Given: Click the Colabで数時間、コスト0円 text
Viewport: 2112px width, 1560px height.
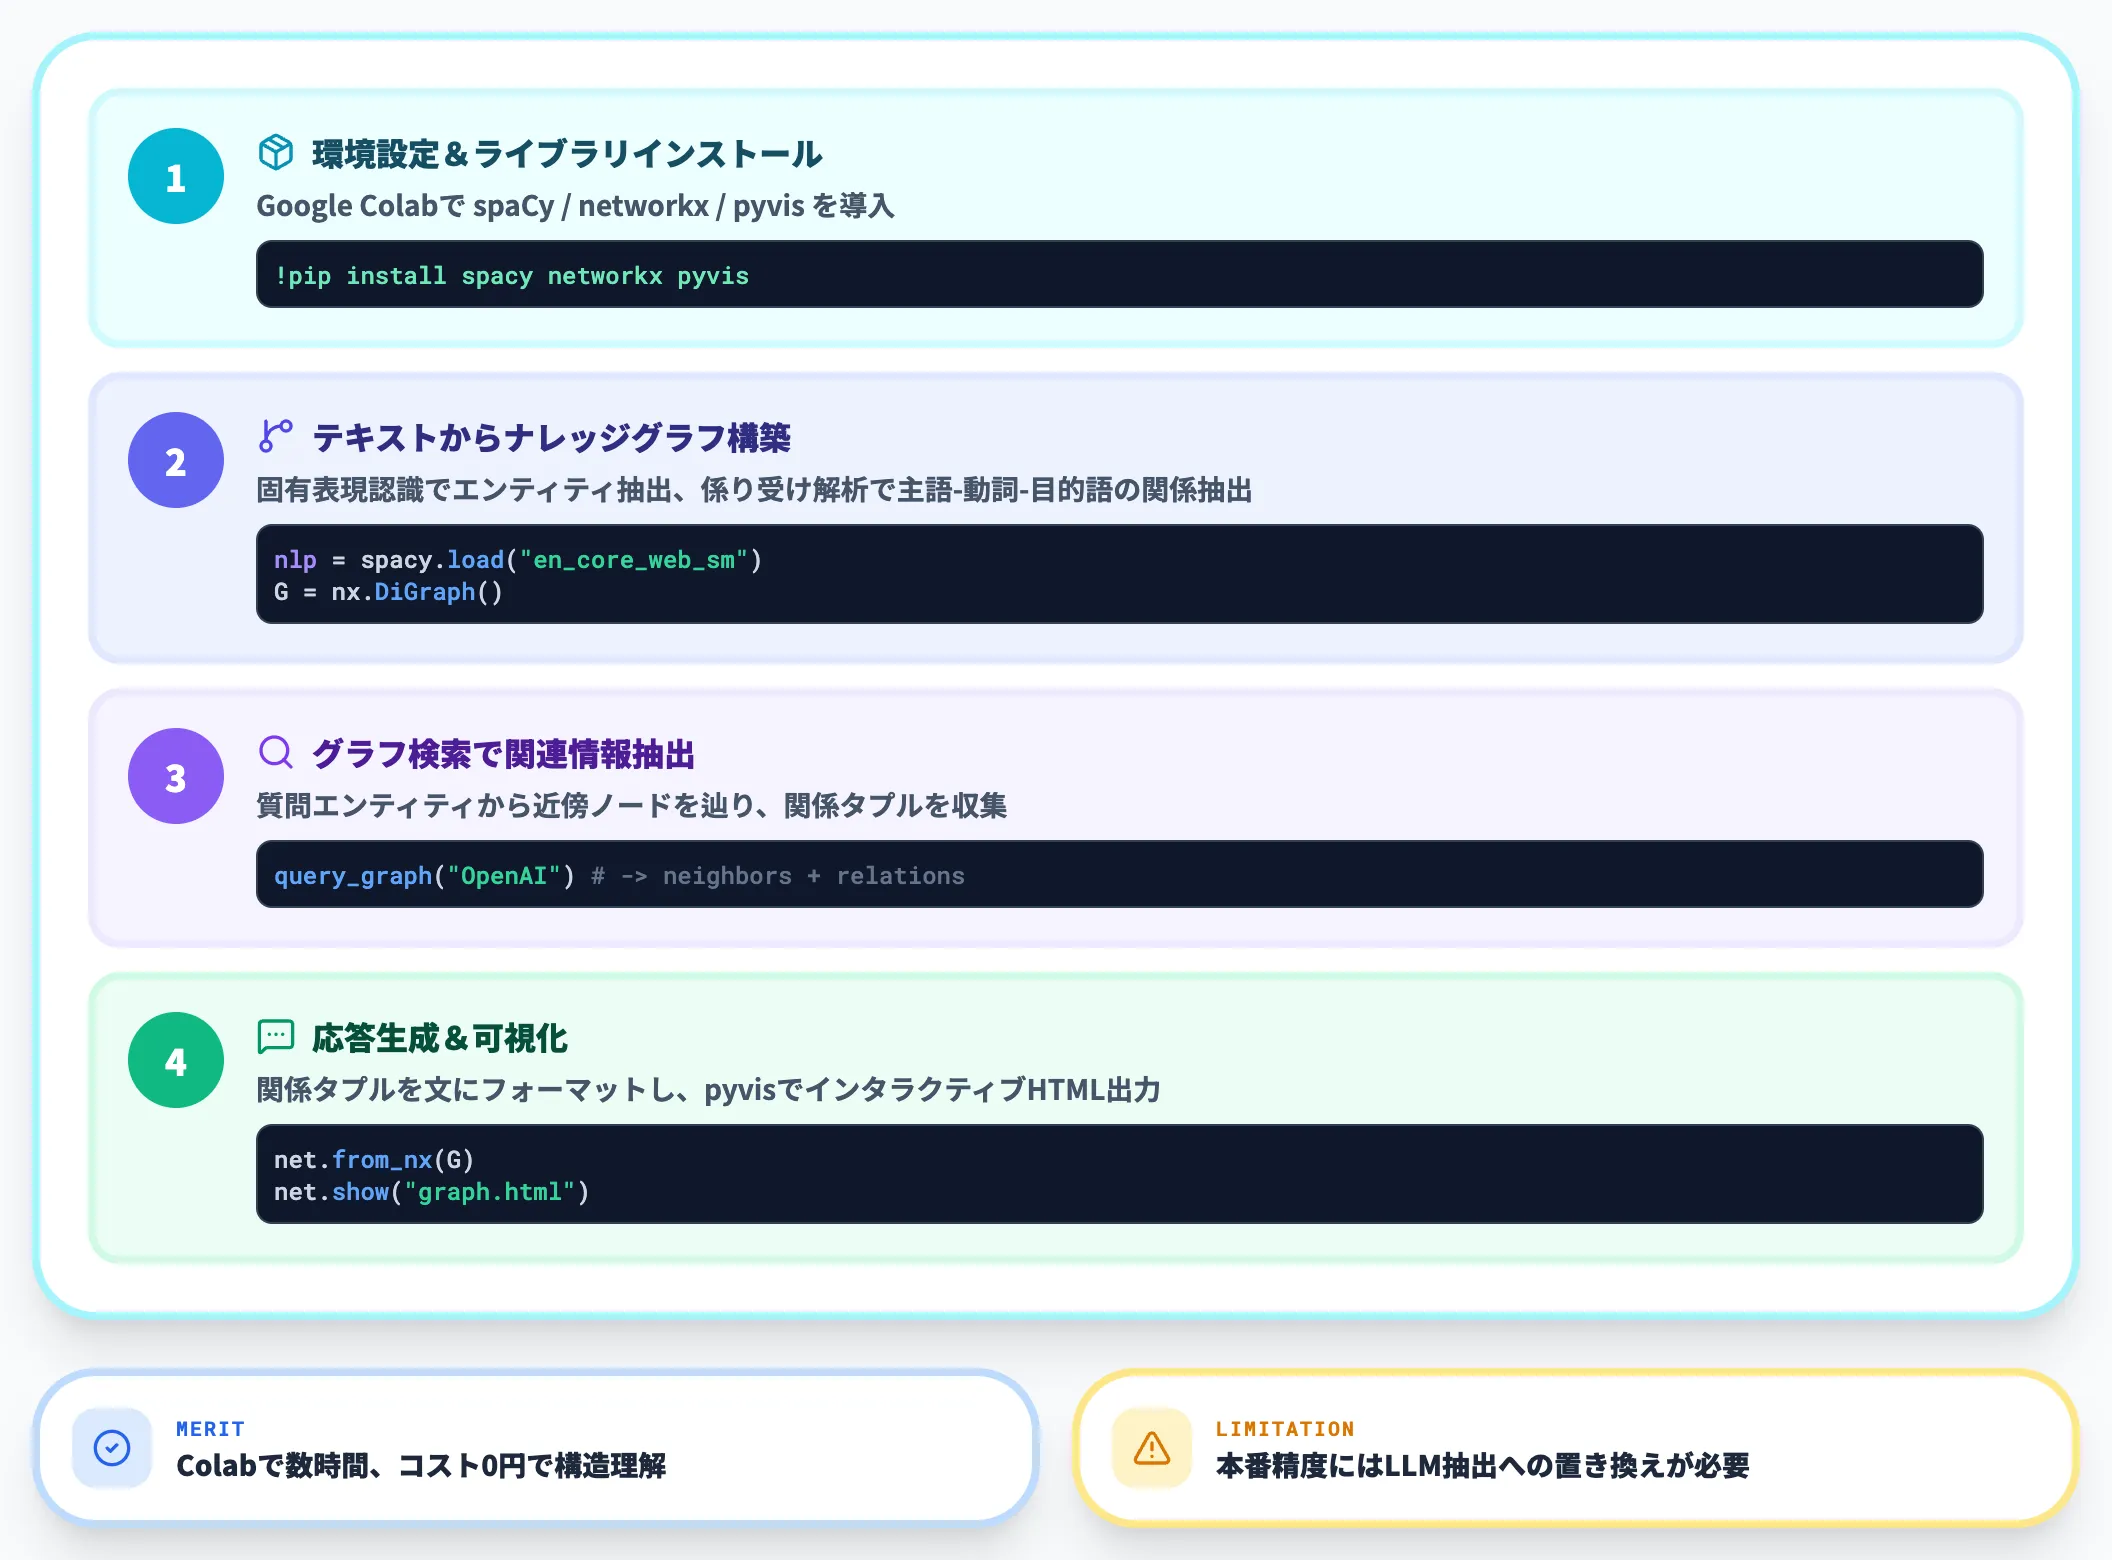Looking at the screenshot, I should tap(421, 1466).
